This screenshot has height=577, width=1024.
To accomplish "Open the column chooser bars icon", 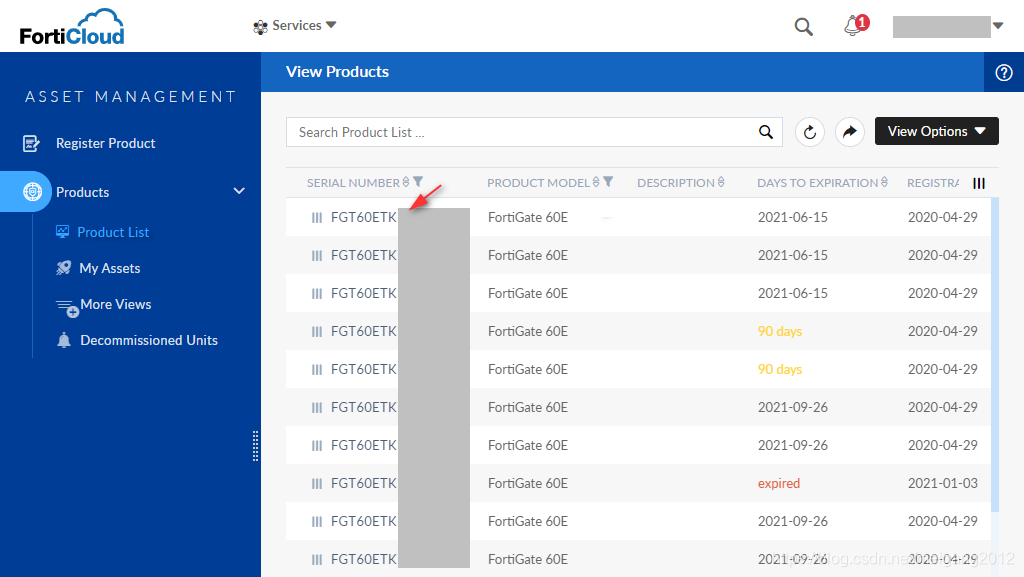I will (978, 183).
